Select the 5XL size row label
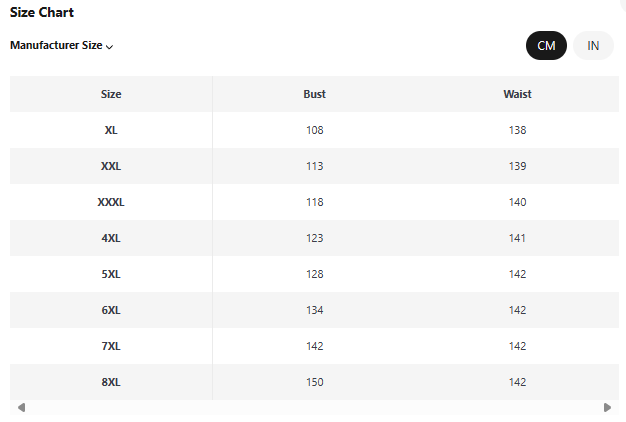The height and width of the screenshot is (422, 626). click(x=111, y=274)
